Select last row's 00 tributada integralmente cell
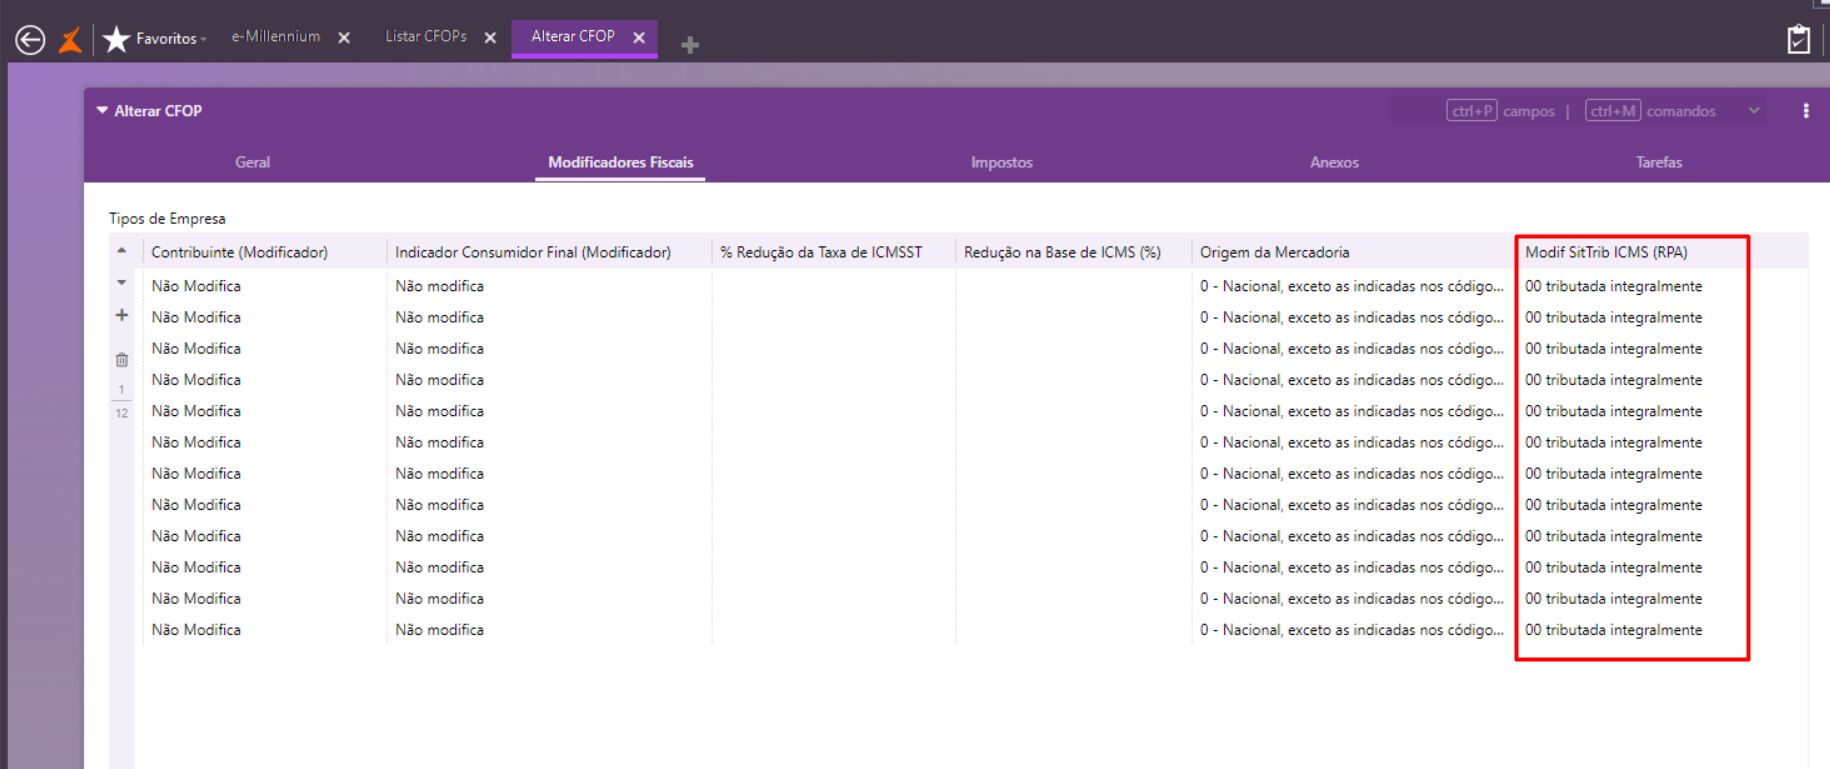Image resolution: width=1830 pixels, height=769 pixels. 1632,630
